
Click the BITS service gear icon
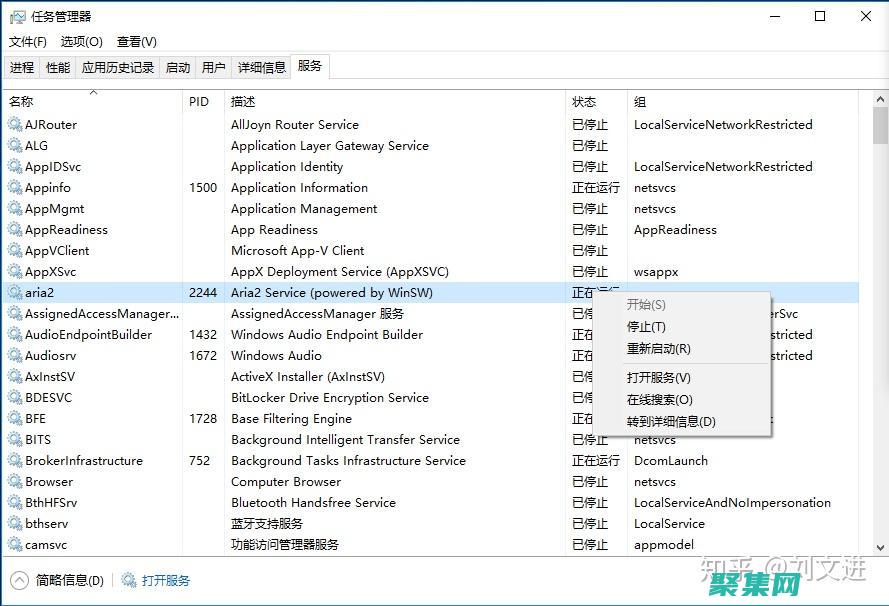(x=14, y=439)
